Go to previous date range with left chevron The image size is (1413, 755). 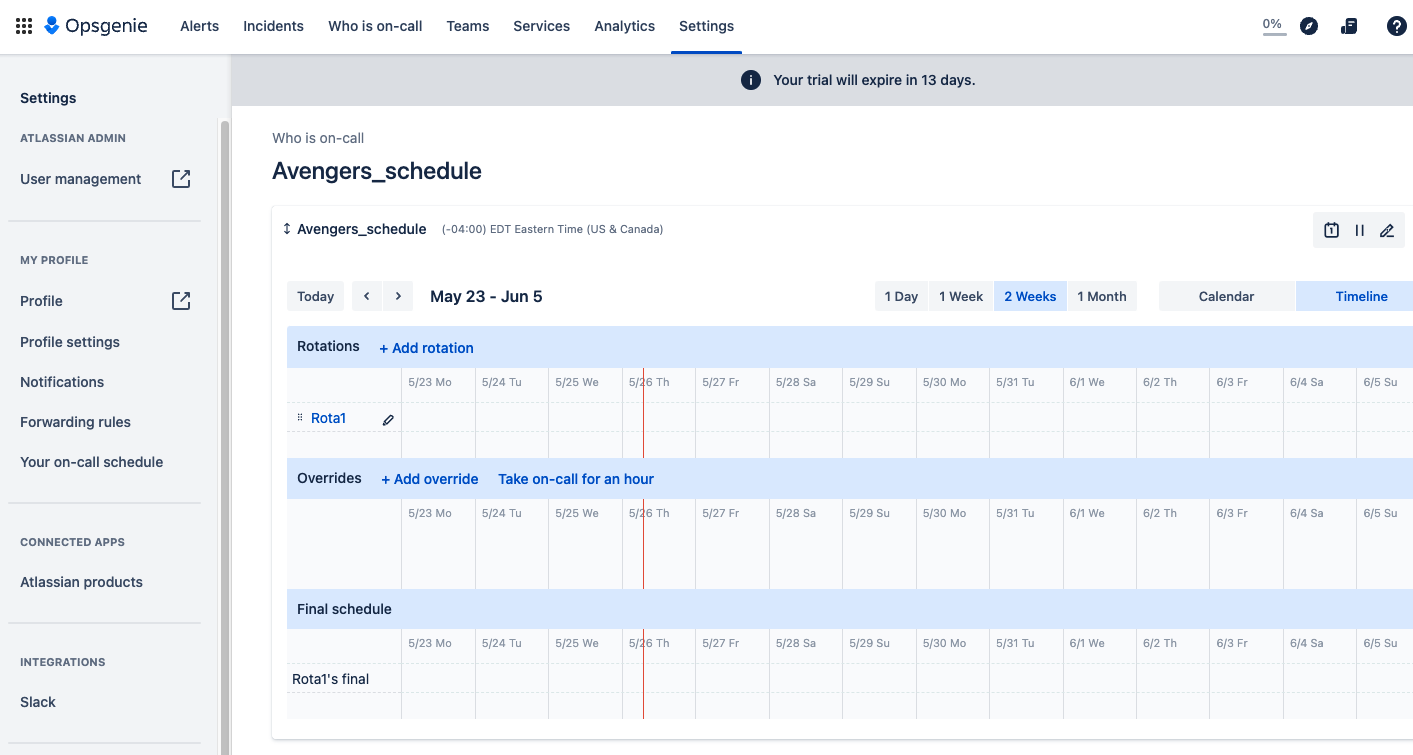tap(367, 296)
